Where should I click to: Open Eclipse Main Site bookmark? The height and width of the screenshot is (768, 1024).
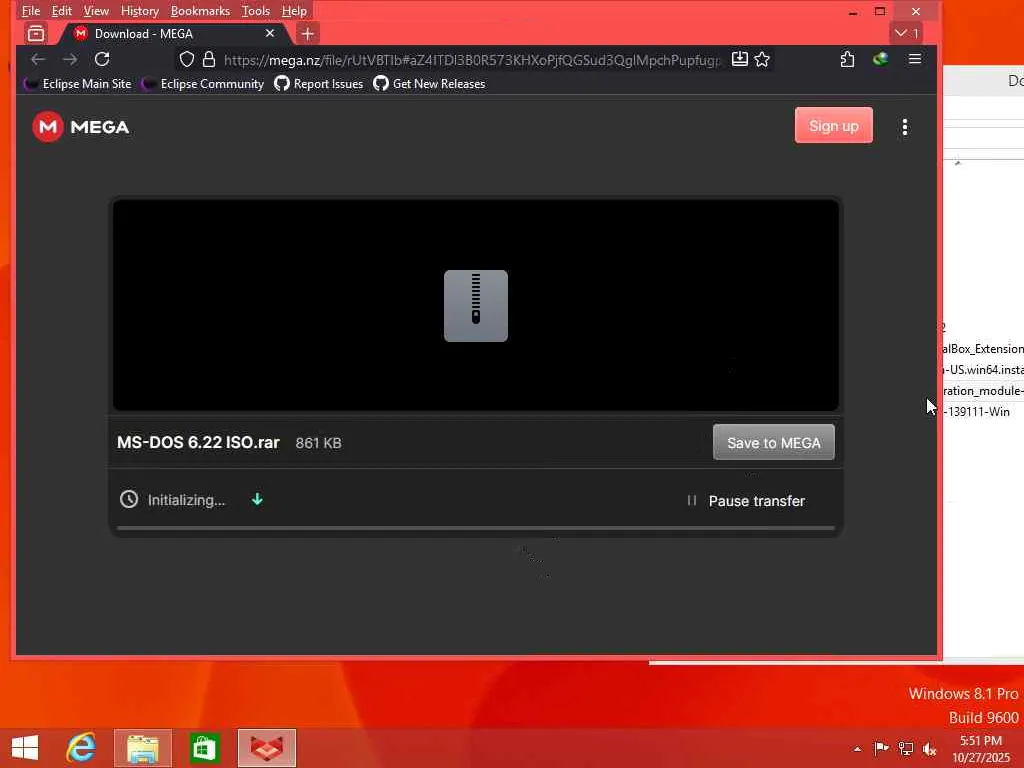77,84
